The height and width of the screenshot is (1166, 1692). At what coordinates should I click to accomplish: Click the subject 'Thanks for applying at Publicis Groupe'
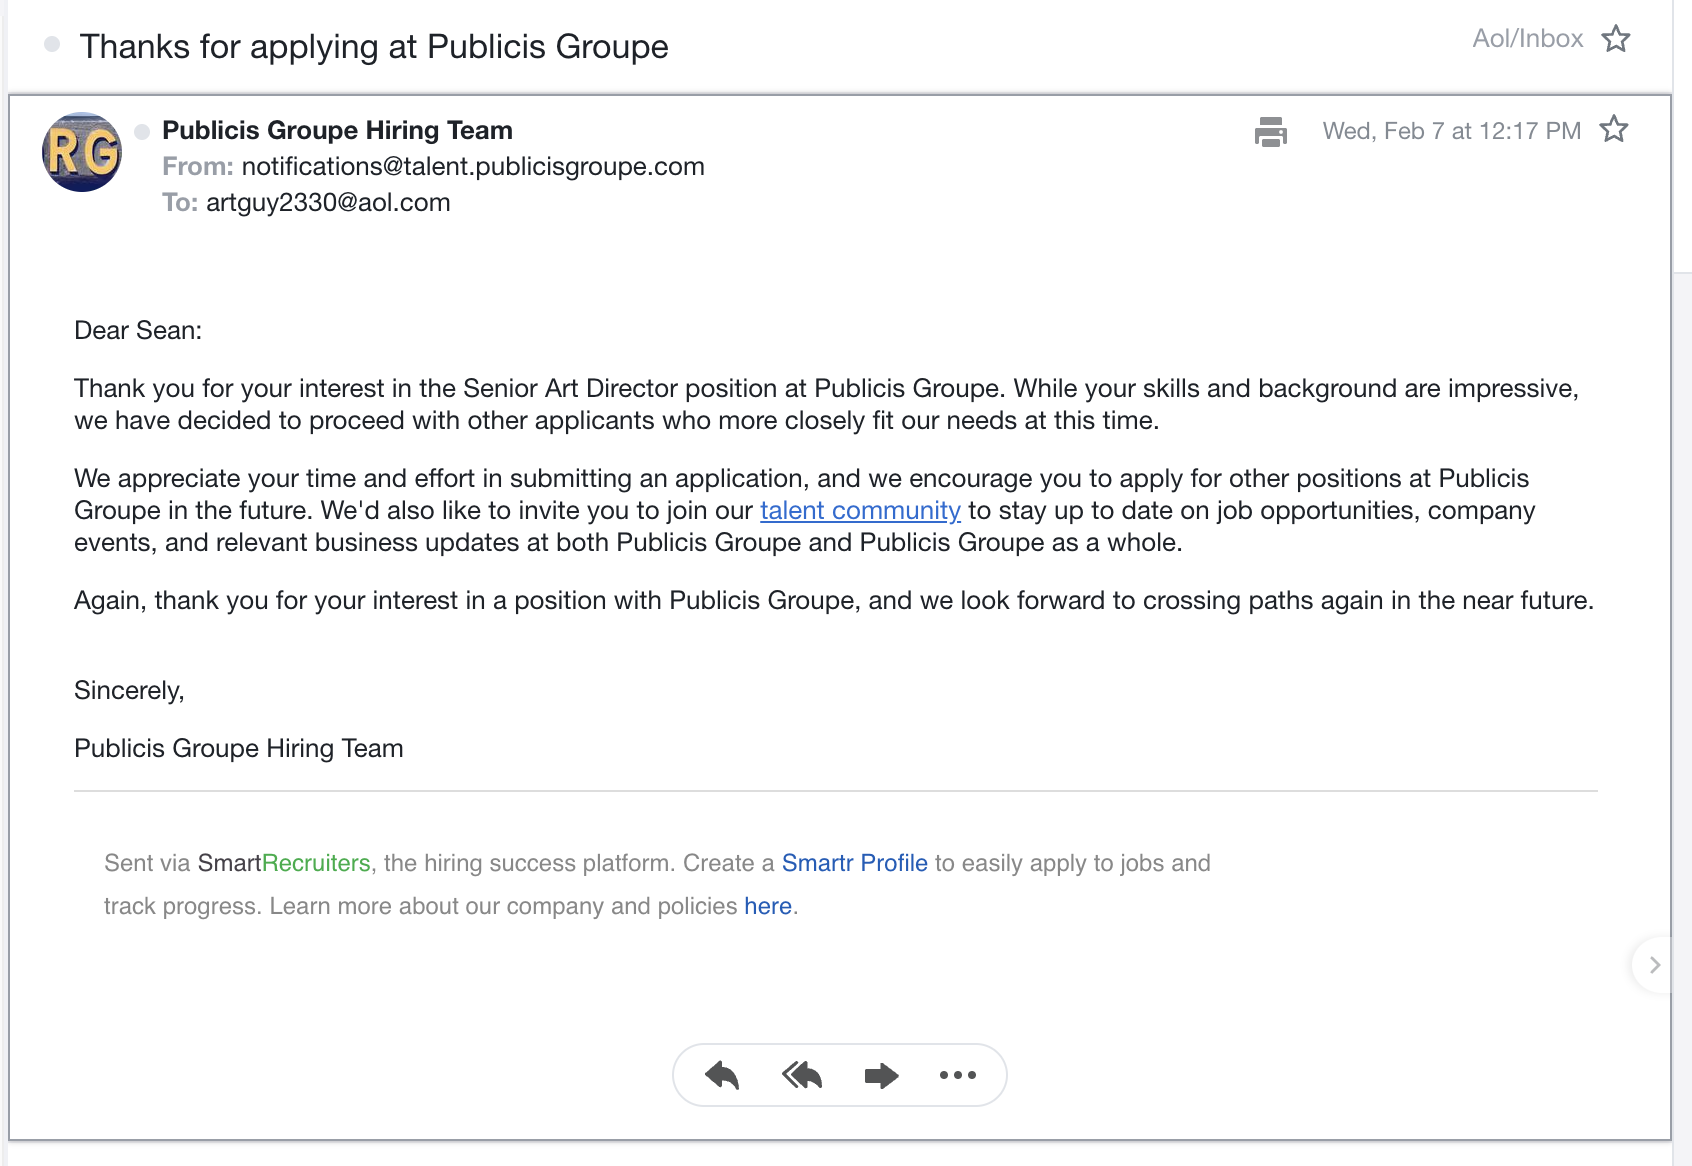[x=374, y=46]
